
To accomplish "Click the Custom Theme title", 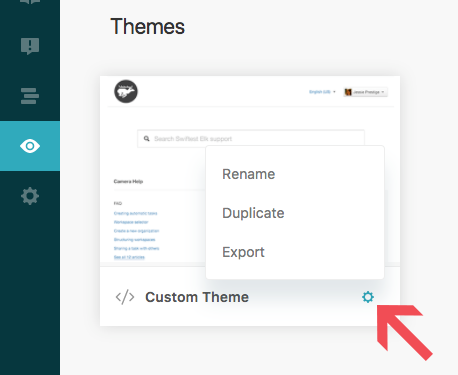I will (x=197, y=297).
